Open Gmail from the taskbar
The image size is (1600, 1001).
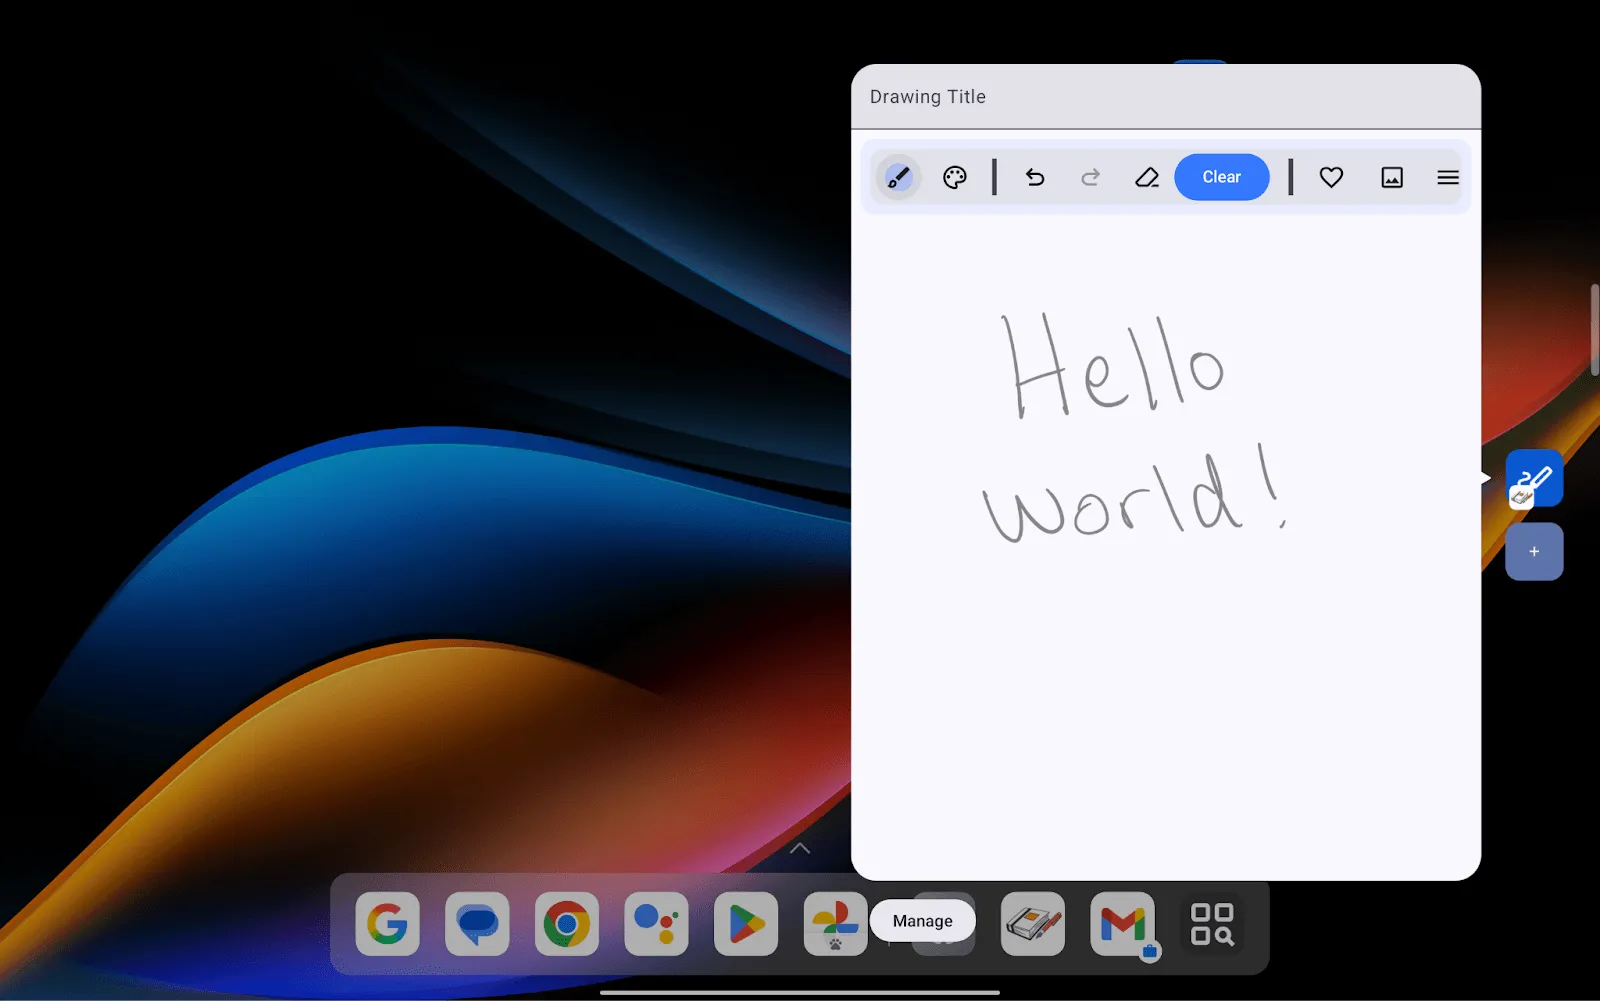coord(1123,925)
